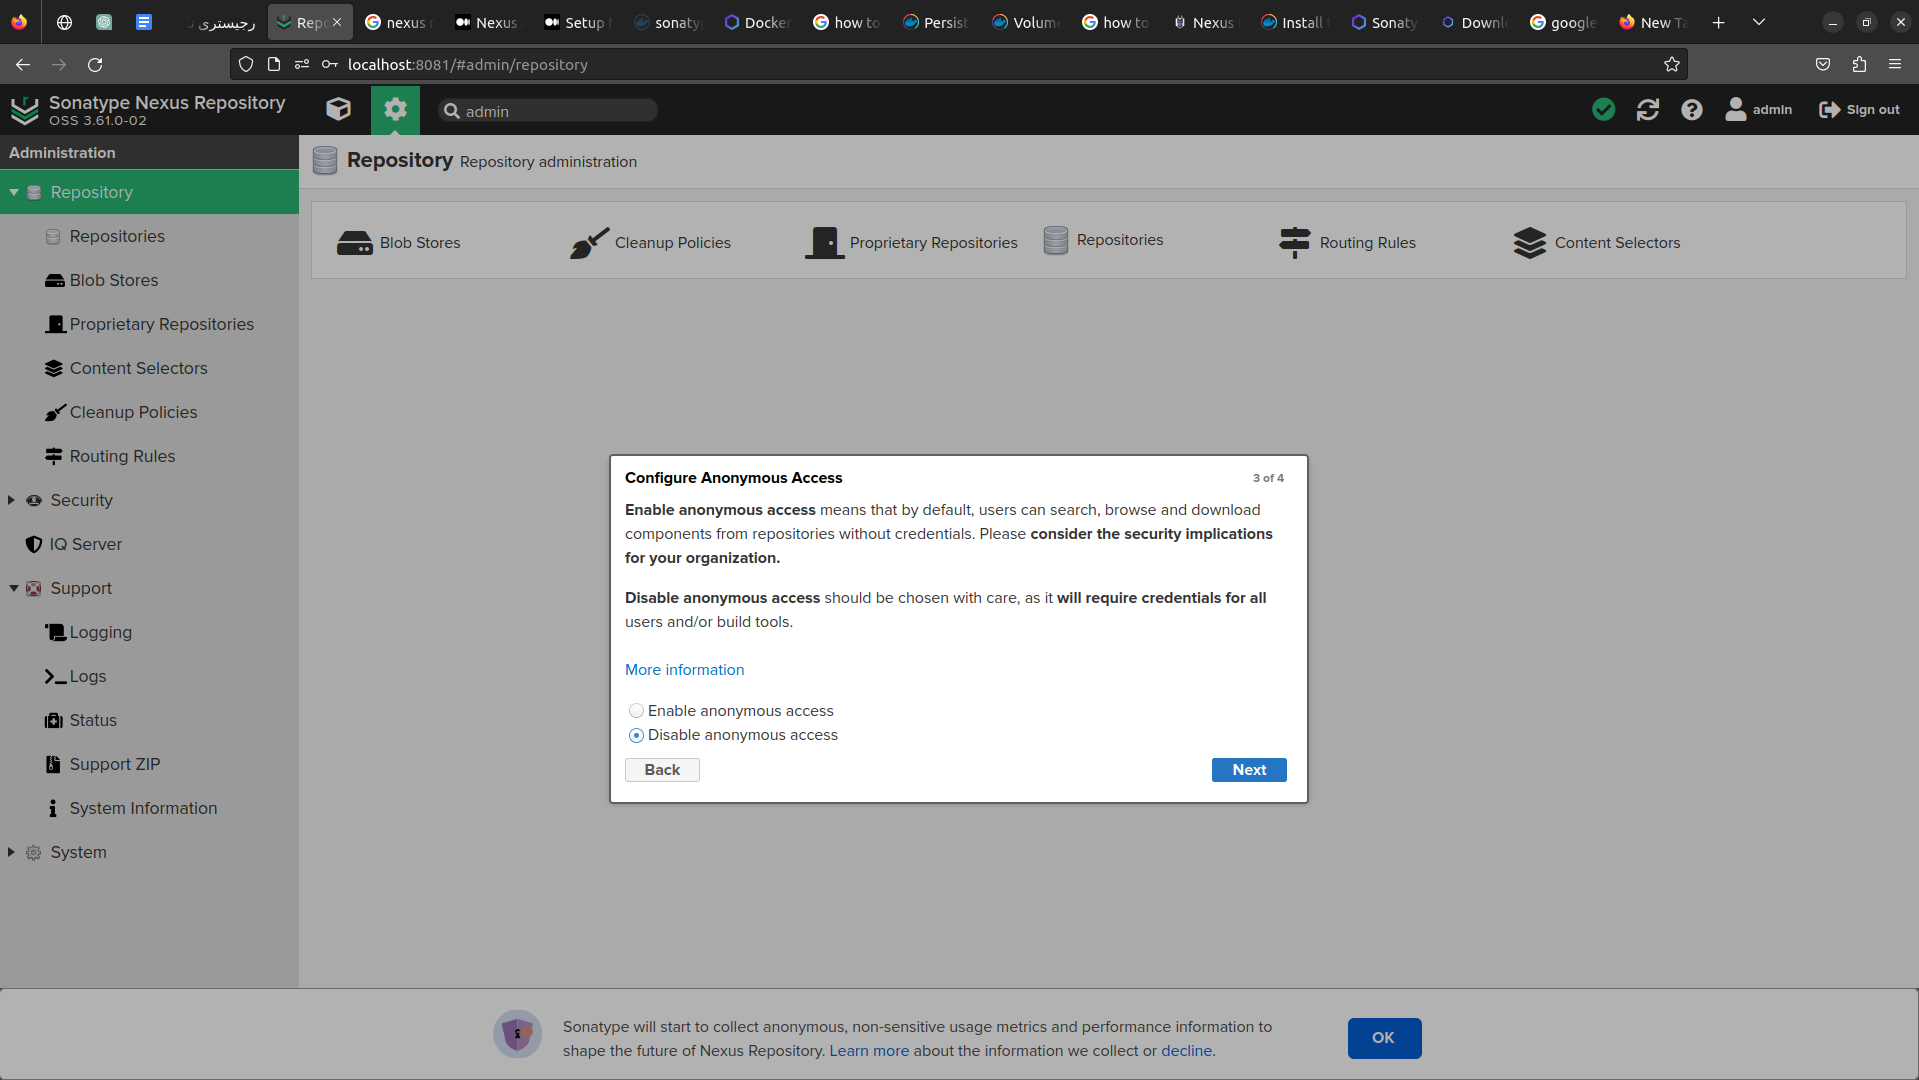
Task: Click the admin user account icon
Action: (x=1736, y=110)
